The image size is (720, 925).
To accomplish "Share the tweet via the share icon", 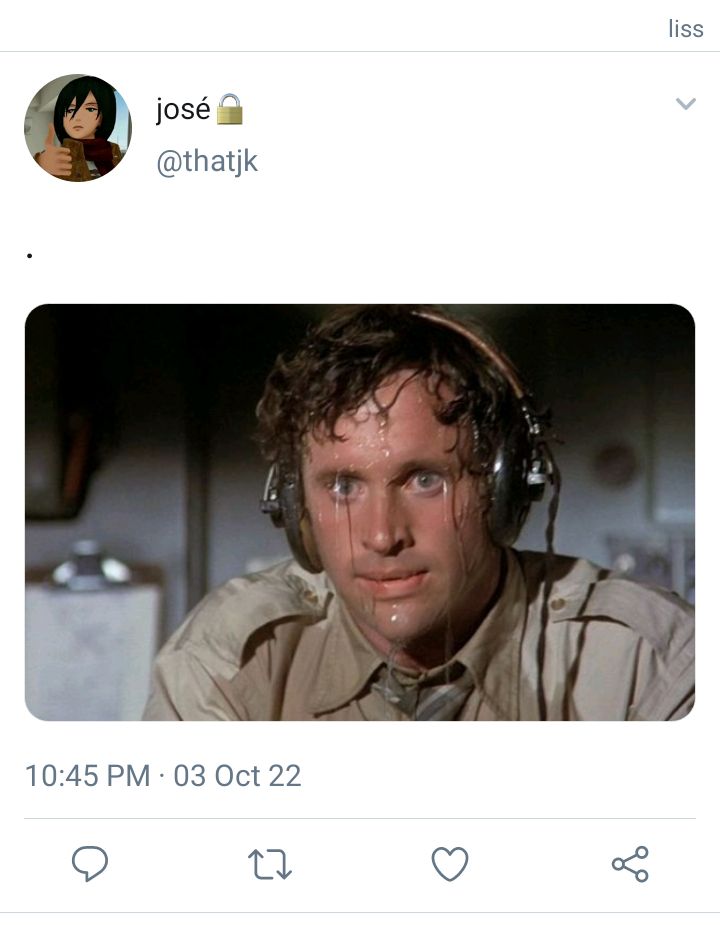I will point(630,864).
